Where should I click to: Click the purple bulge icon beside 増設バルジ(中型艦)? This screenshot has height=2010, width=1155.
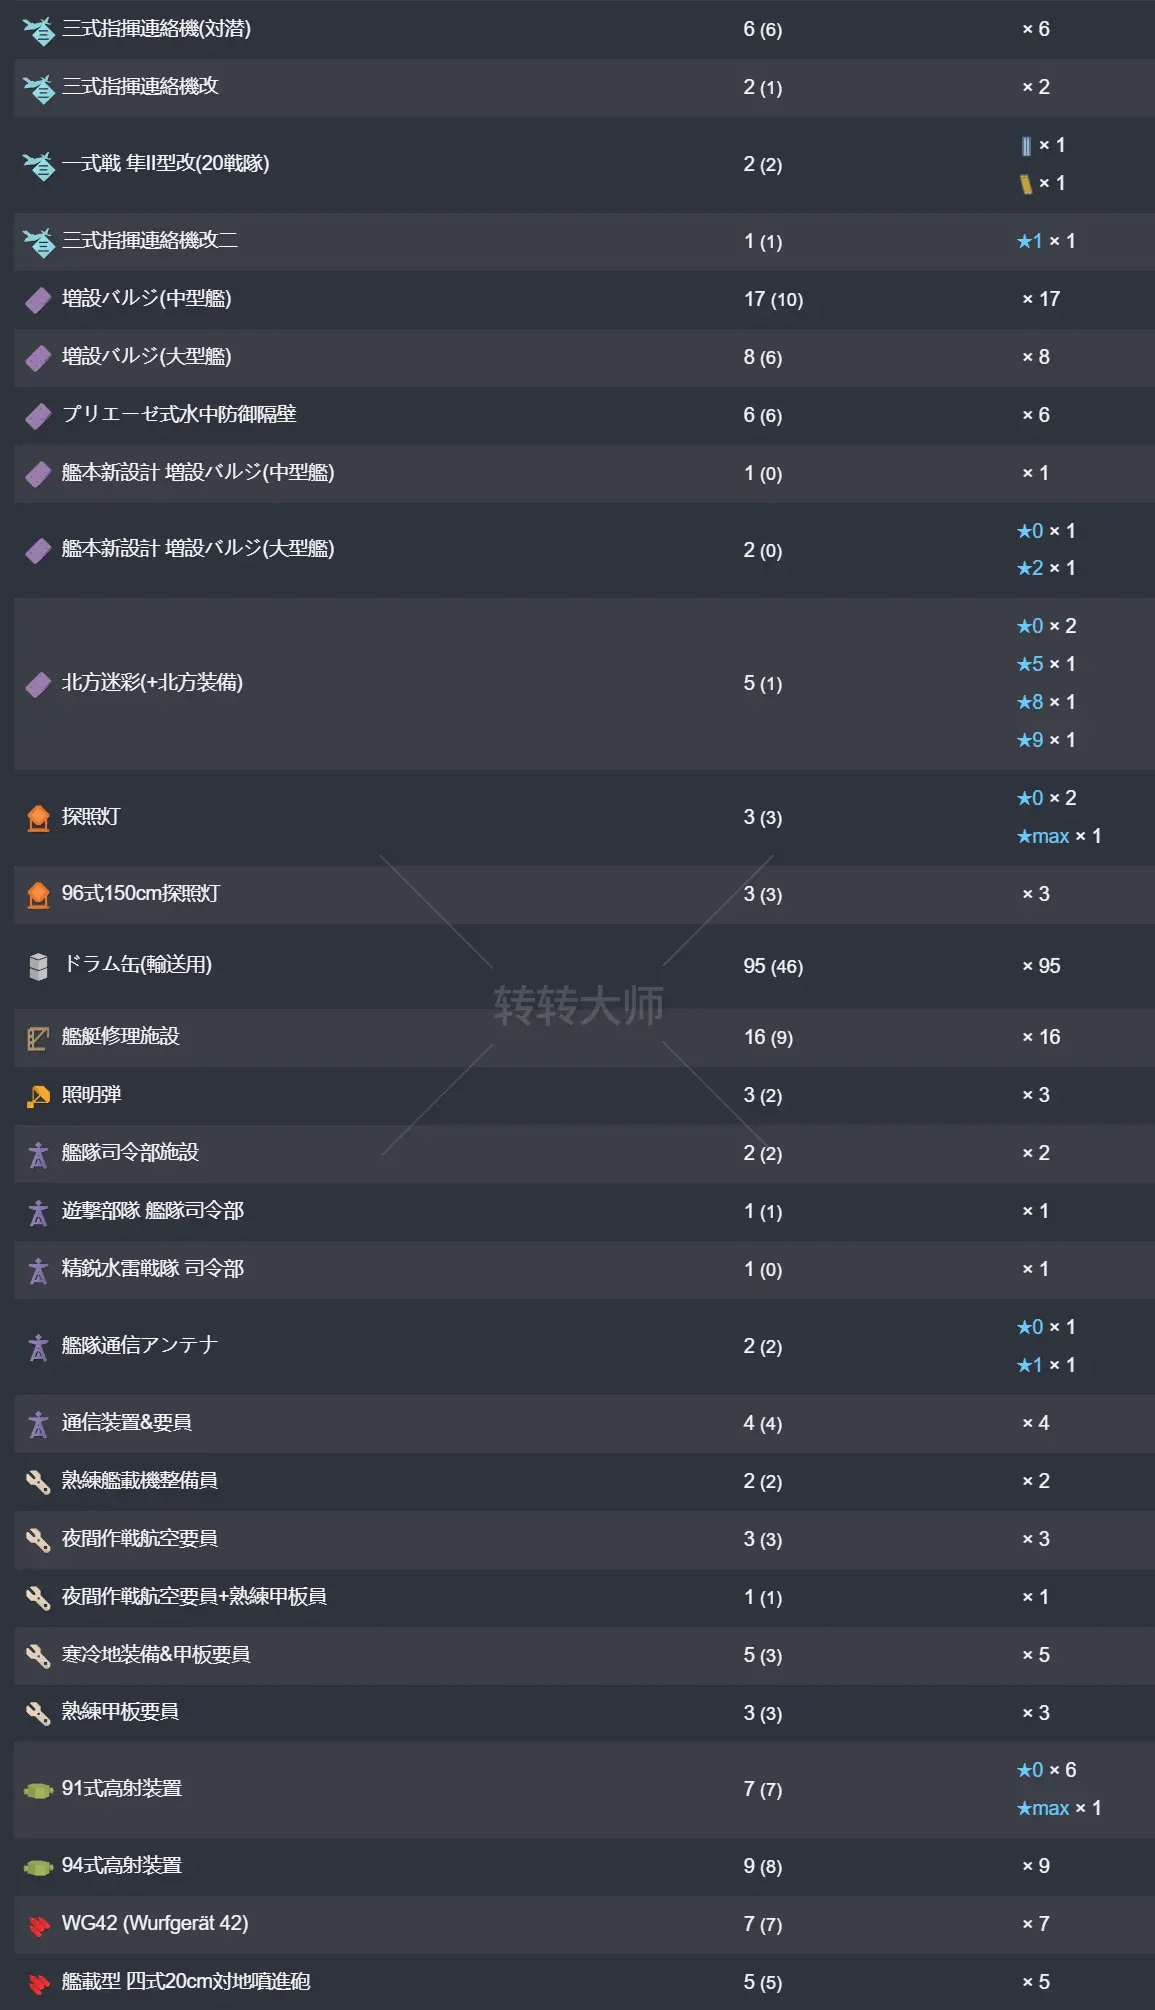coord(38,299)
